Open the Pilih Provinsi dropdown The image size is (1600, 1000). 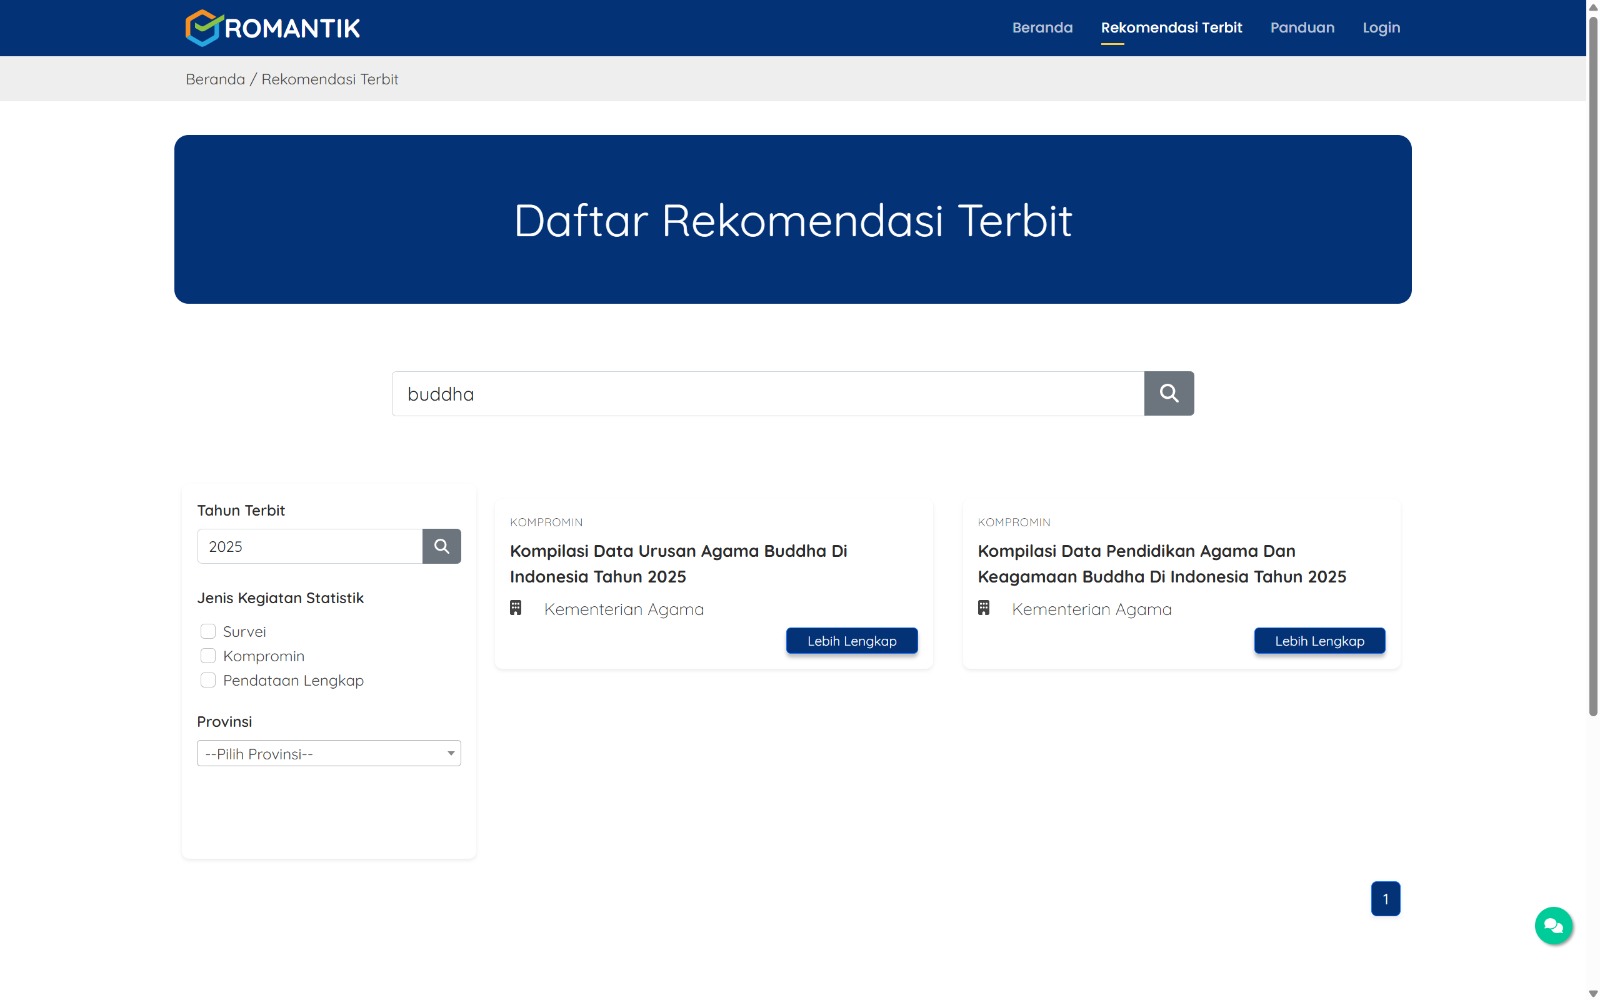click(x=328, y=754)
